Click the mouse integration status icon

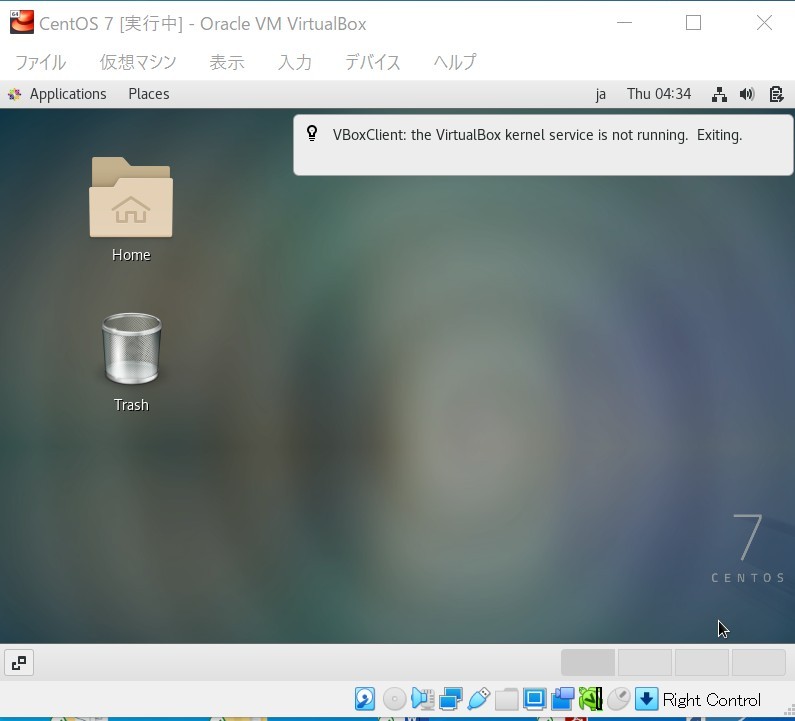click(619, 699)
